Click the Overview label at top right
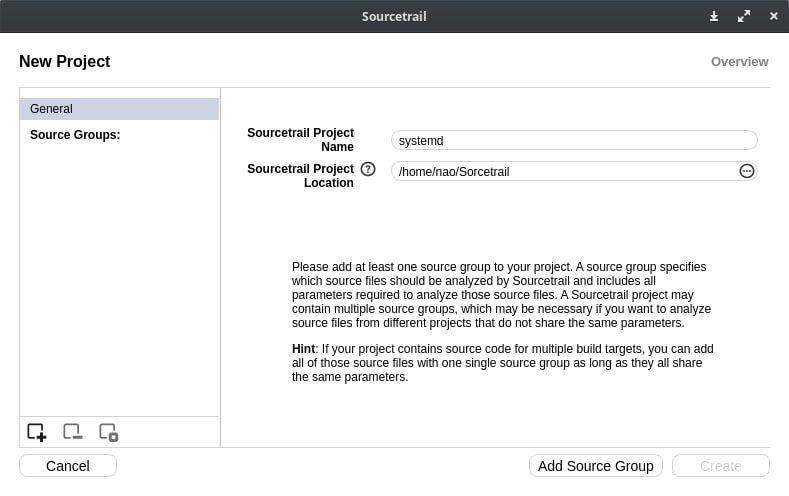Viewport: 789px width, 496px height. tap(739, 62)
